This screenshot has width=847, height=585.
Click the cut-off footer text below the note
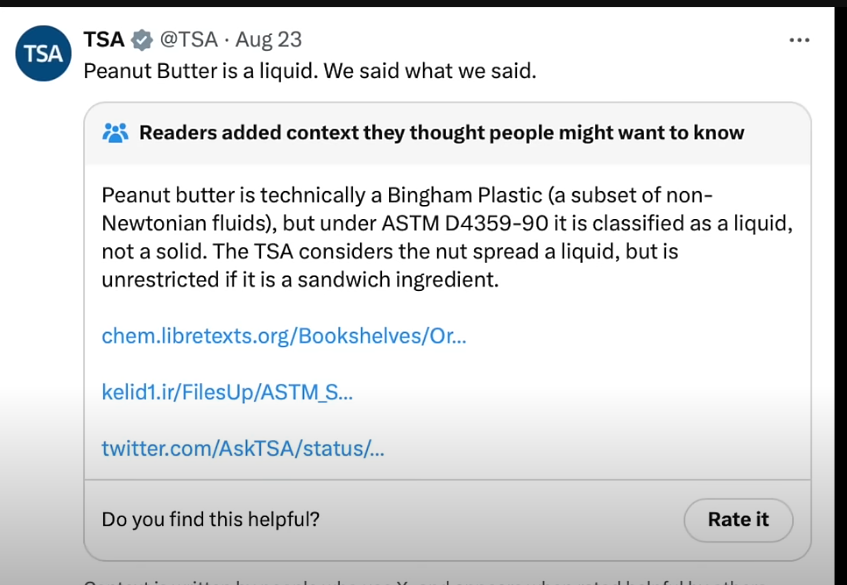[x=425, y=581]
